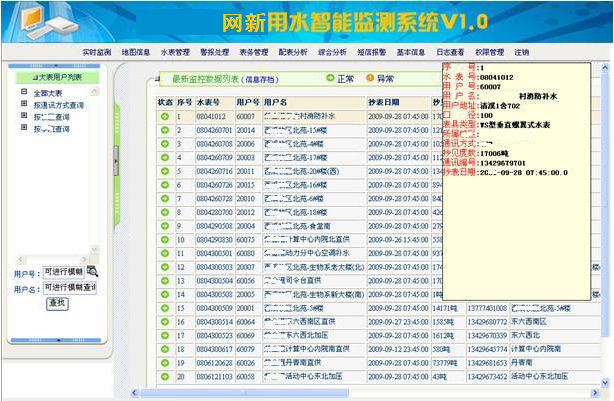Image resolution: width=614 pixels, height=401 pixels.
Task: Click the status icon for row 5
Action: (x=165, y=171)
